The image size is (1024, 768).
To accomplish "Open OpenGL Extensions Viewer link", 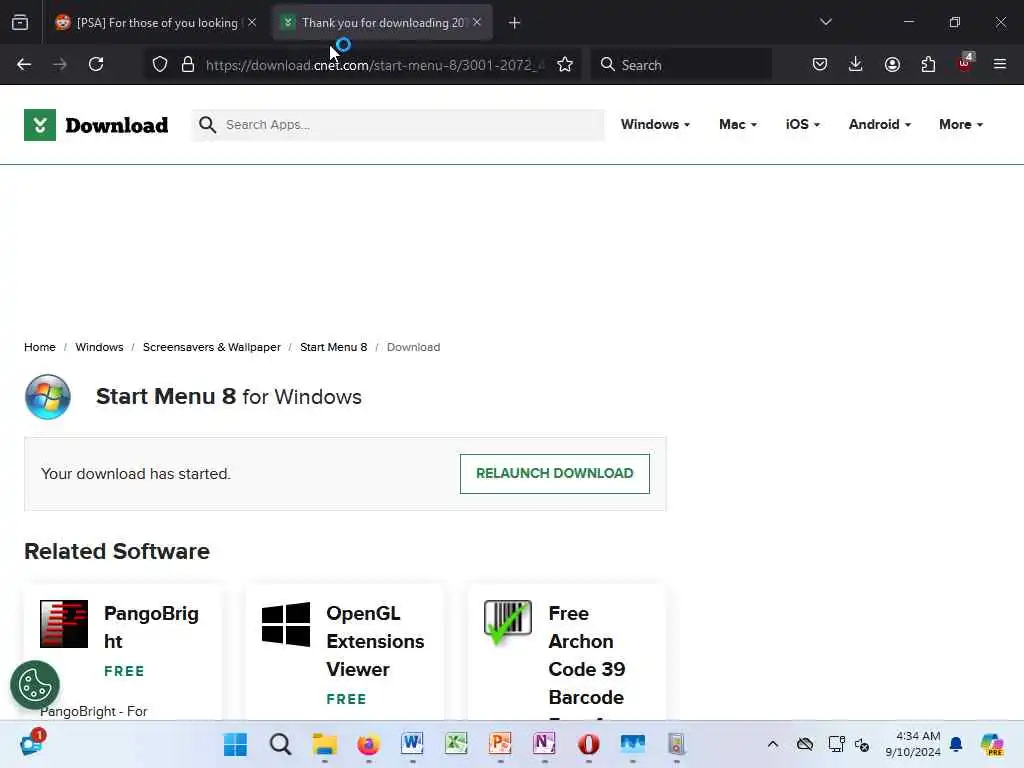I will pyautogui.click(x=375, y=641).
